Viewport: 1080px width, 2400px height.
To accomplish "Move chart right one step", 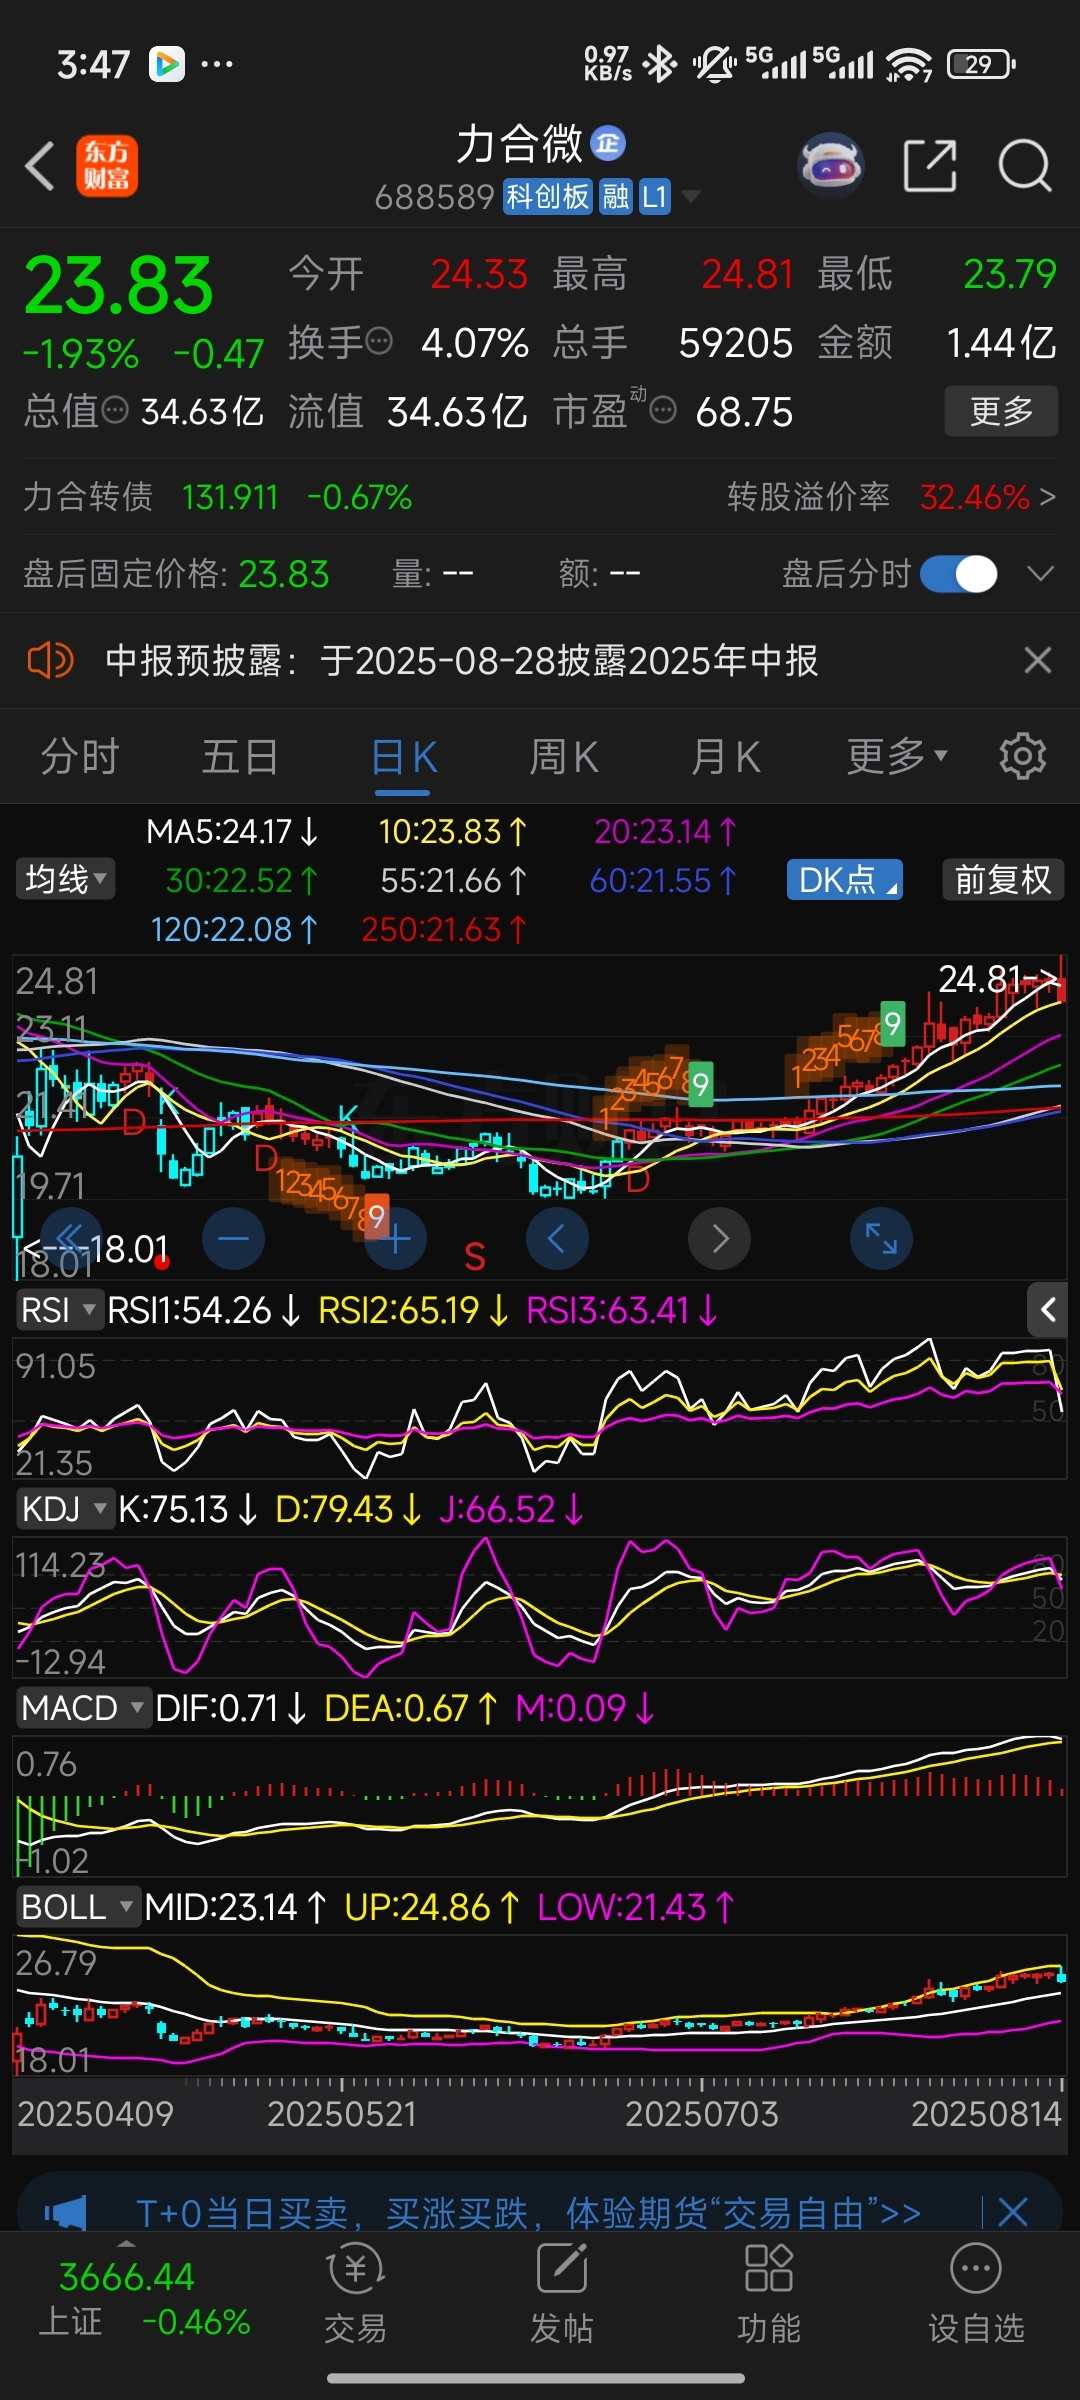I will 719,1239.
